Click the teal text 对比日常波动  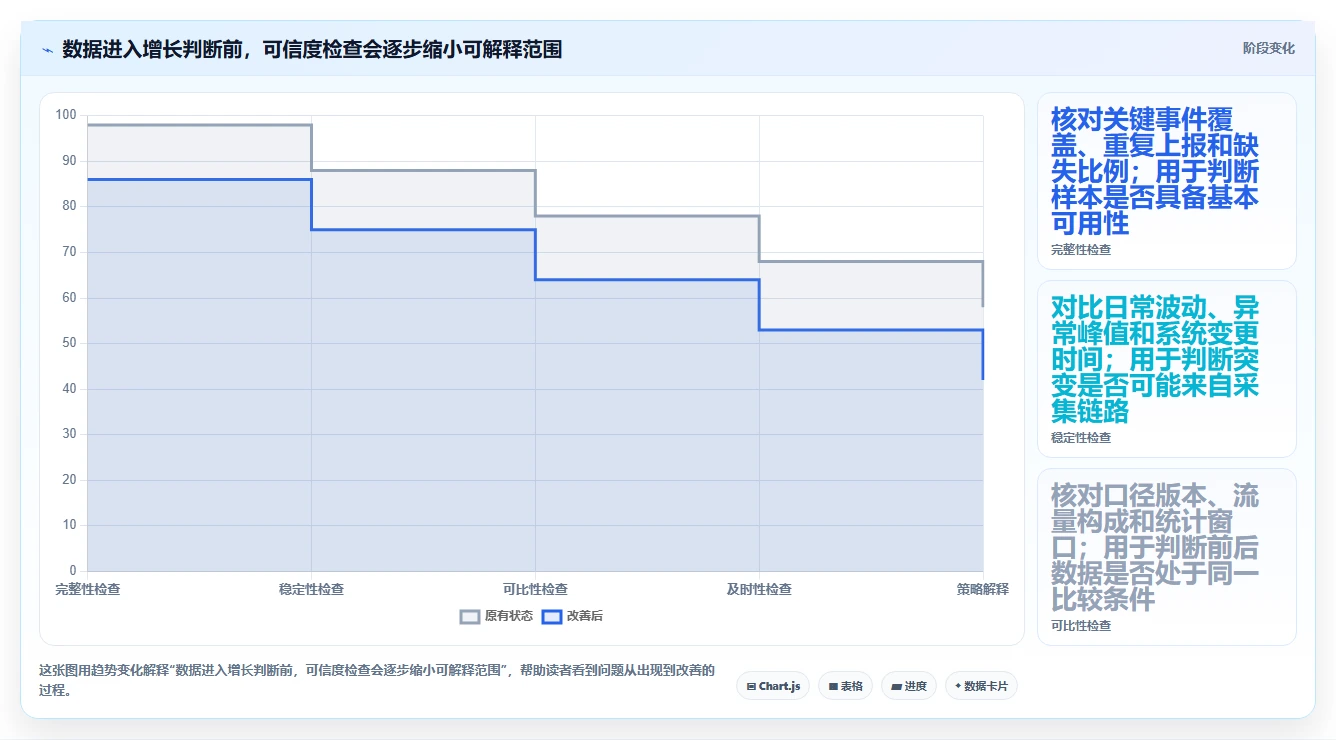[x=1155, y=359]
